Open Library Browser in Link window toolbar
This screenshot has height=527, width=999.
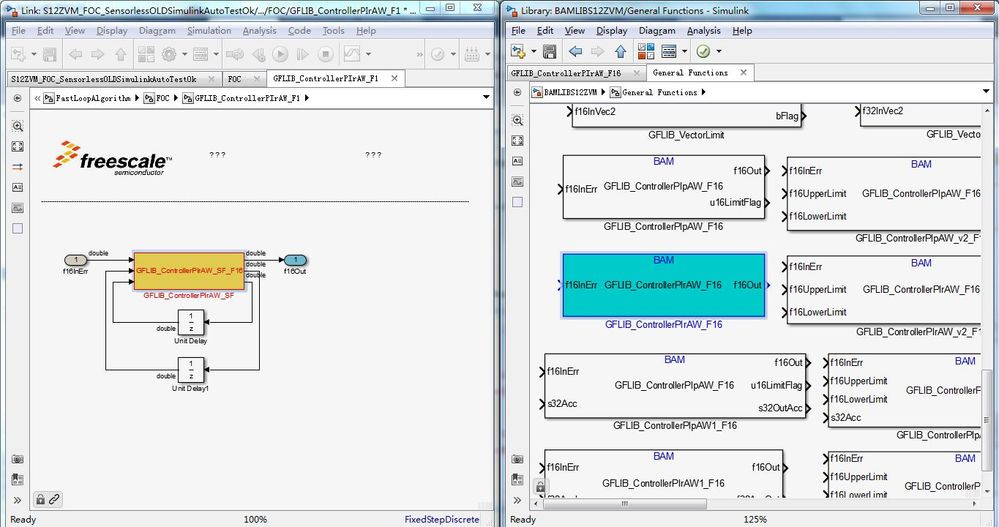pyautogui.click(x=146, y=55)
